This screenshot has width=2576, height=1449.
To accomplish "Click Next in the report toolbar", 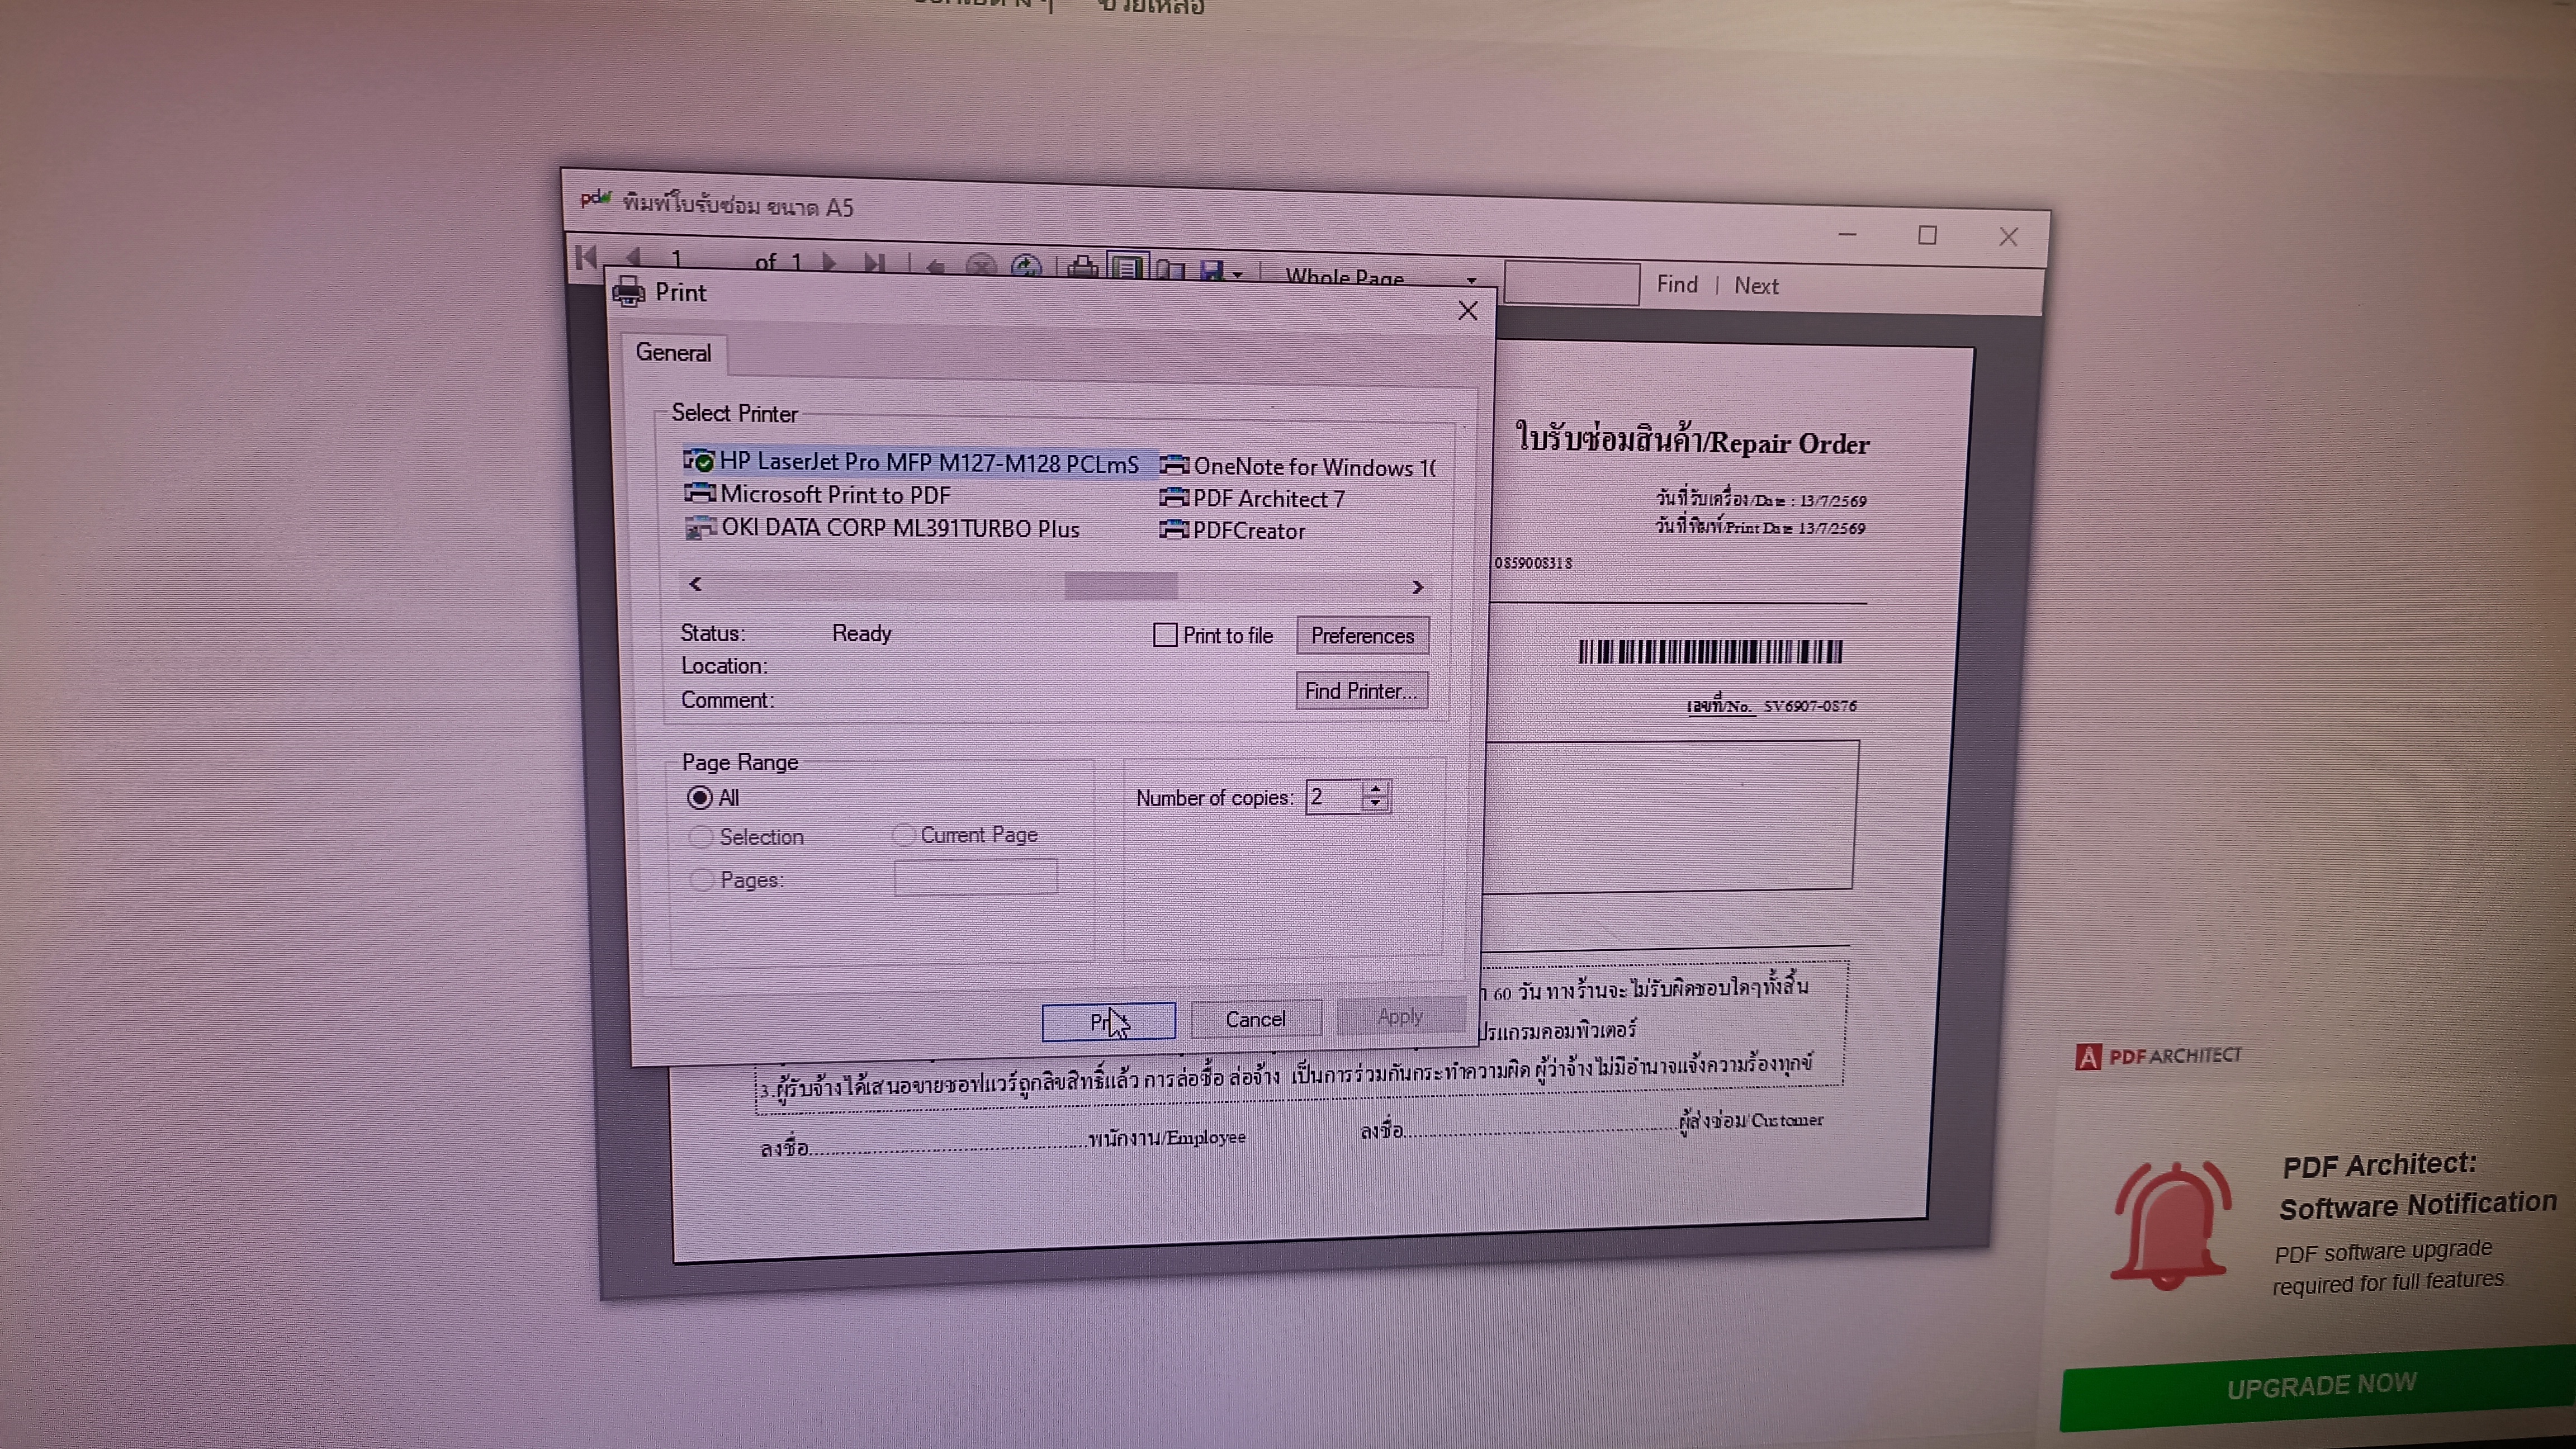I will [x=1756, y=286].
